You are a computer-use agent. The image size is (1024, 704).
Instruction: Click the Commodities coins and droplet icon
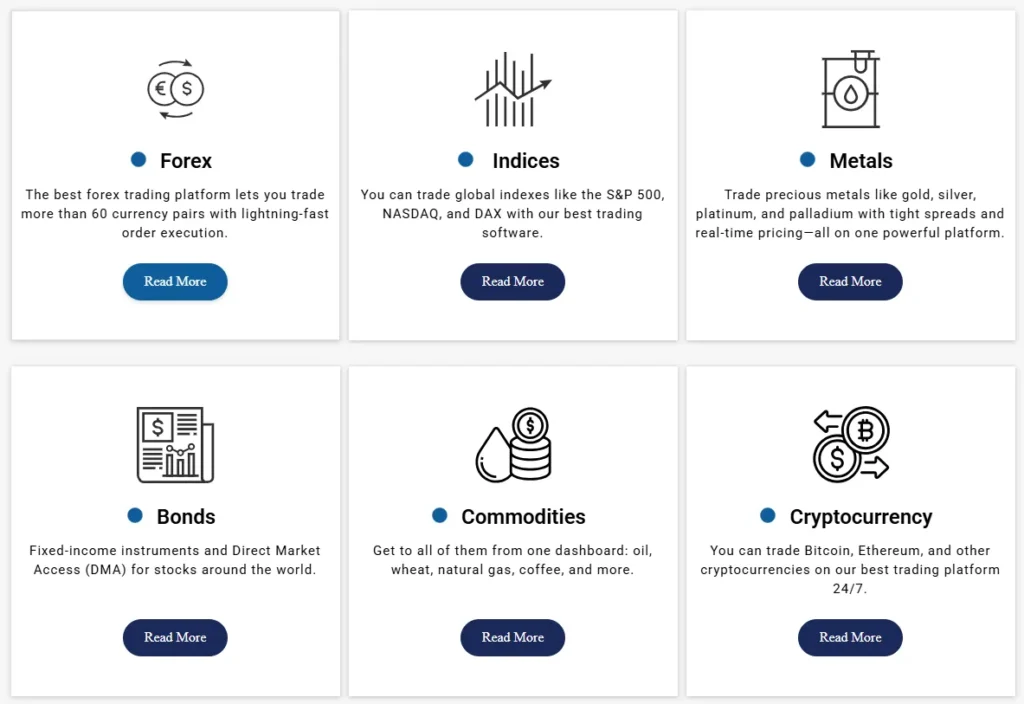(512, 445)
